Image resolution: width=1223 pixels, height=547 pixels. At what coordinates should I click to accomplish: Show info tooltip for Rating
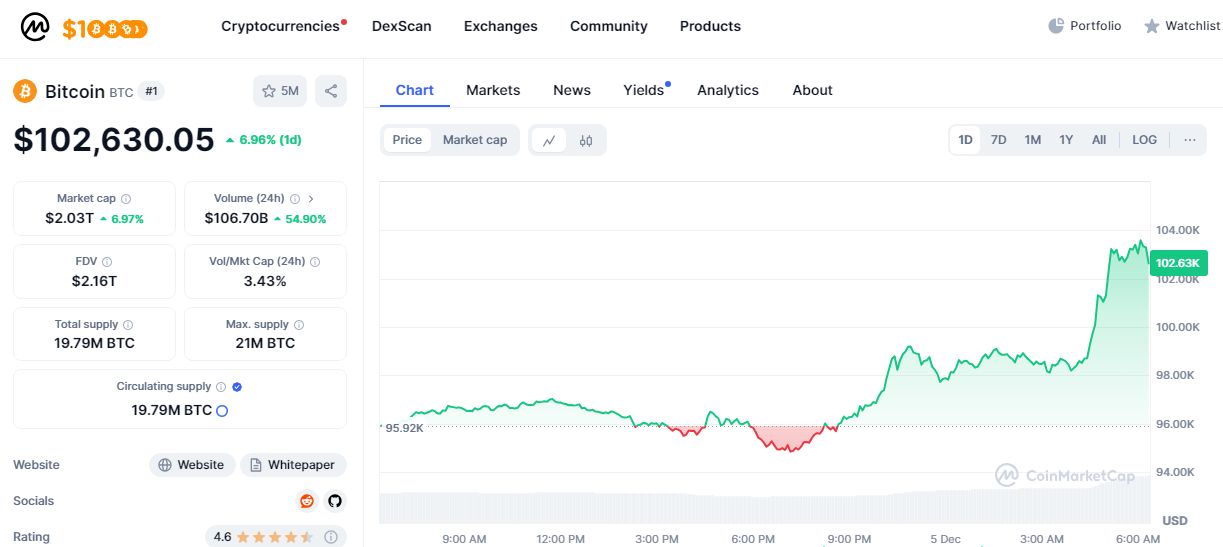click(331, 537)
